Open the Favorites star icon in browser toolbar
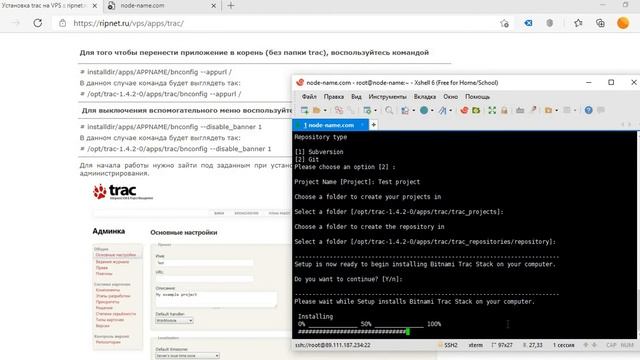The width and height of the screenshot is (640, 360). tap(578, 23)
